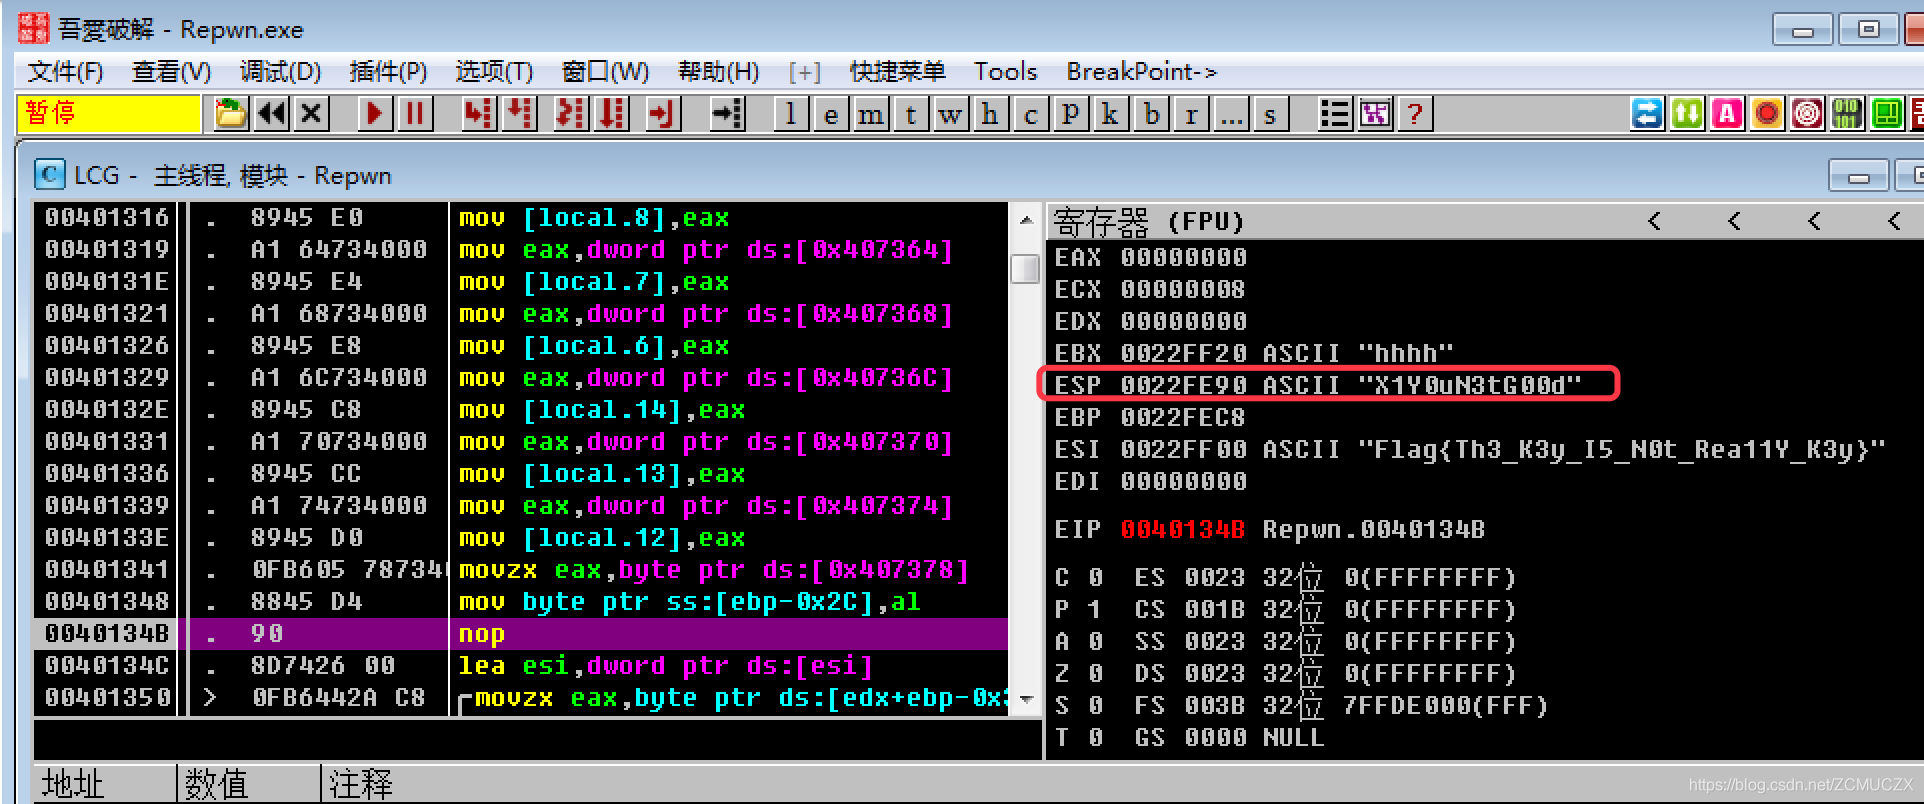Open the 选项(T) menu
Image resolution: width=1924 pixels, height=804 pixels.
click(x=494, y=72)
